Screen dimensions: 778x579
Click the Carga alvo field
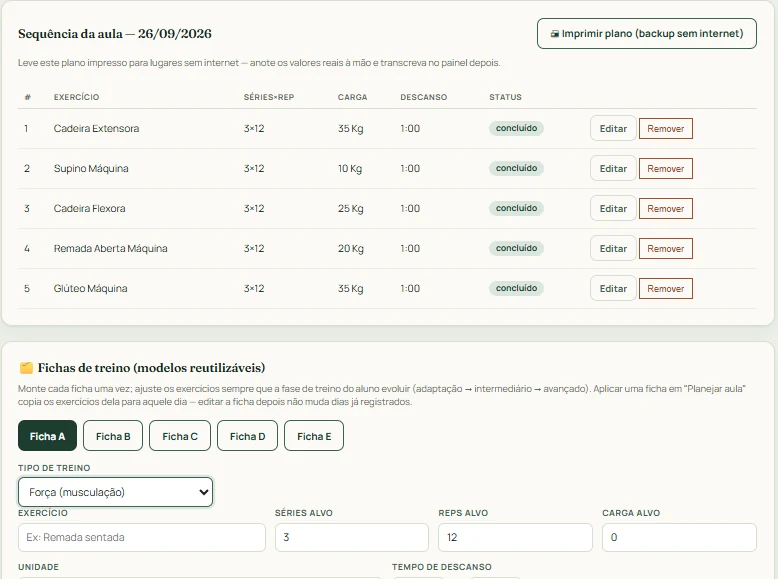(x=679, y=537)
